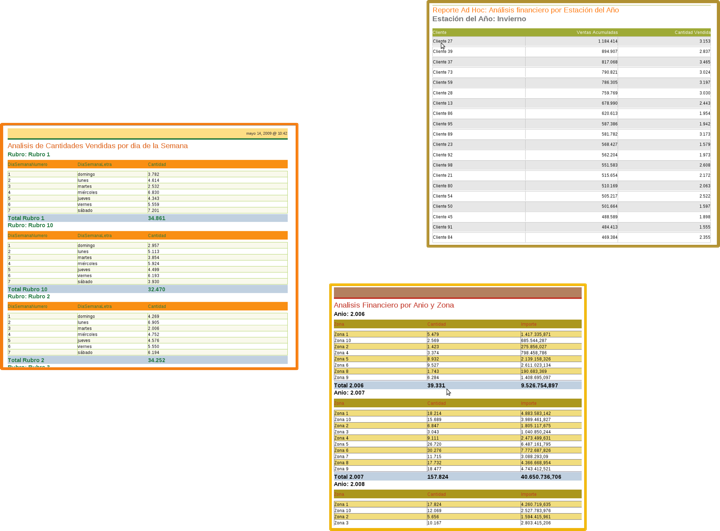
Task: Select the 'Cliente 27' row
Action: pos(443,41)
